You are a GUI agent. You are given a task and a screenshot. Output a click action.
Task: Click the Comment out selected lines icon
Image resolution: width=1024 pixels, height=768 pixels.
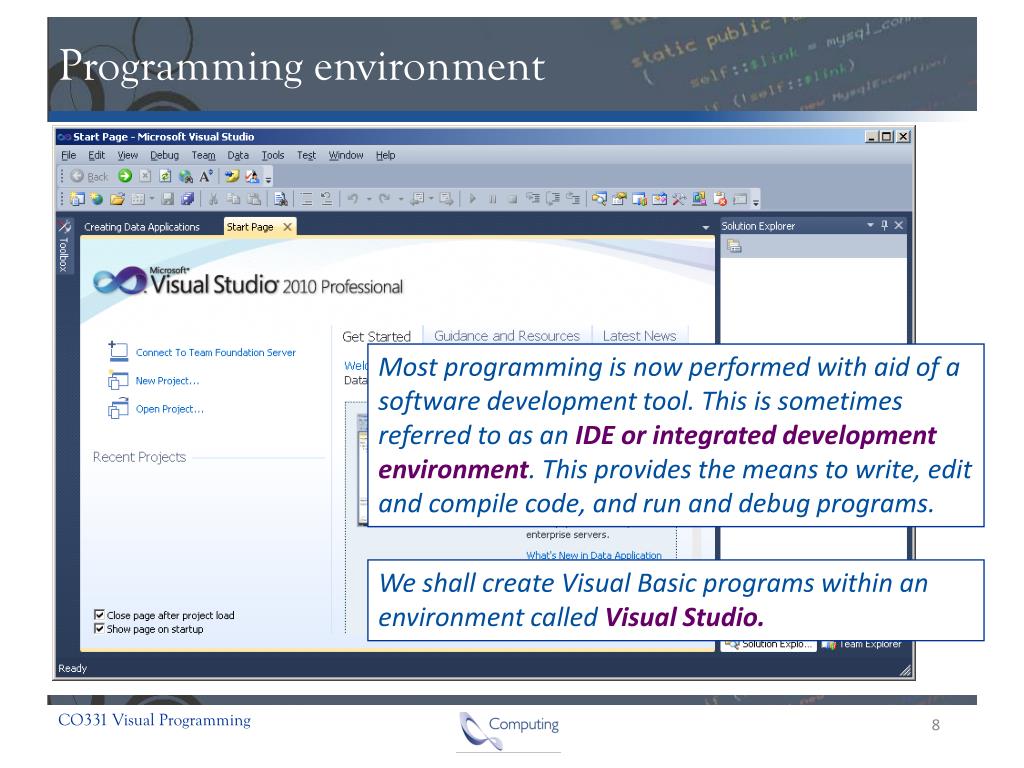click(306, 199)
